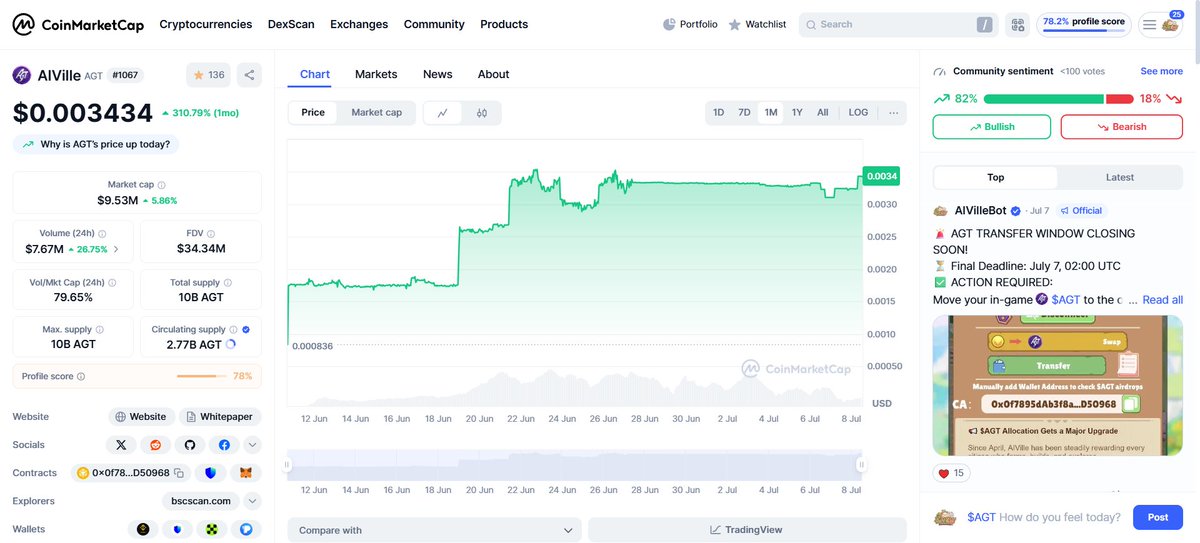
Task: Open Products nav menu
Action: (x=504, y=24)
